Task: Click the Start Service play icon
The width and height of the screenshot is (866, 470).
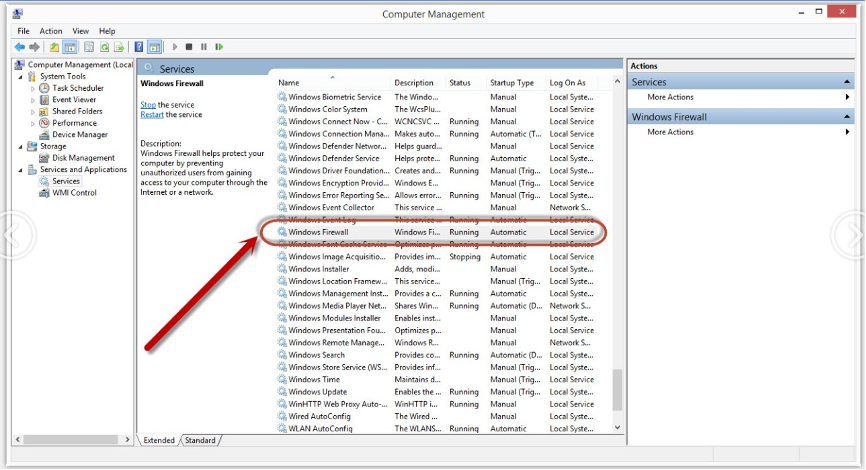Action: tap(175, 47)
